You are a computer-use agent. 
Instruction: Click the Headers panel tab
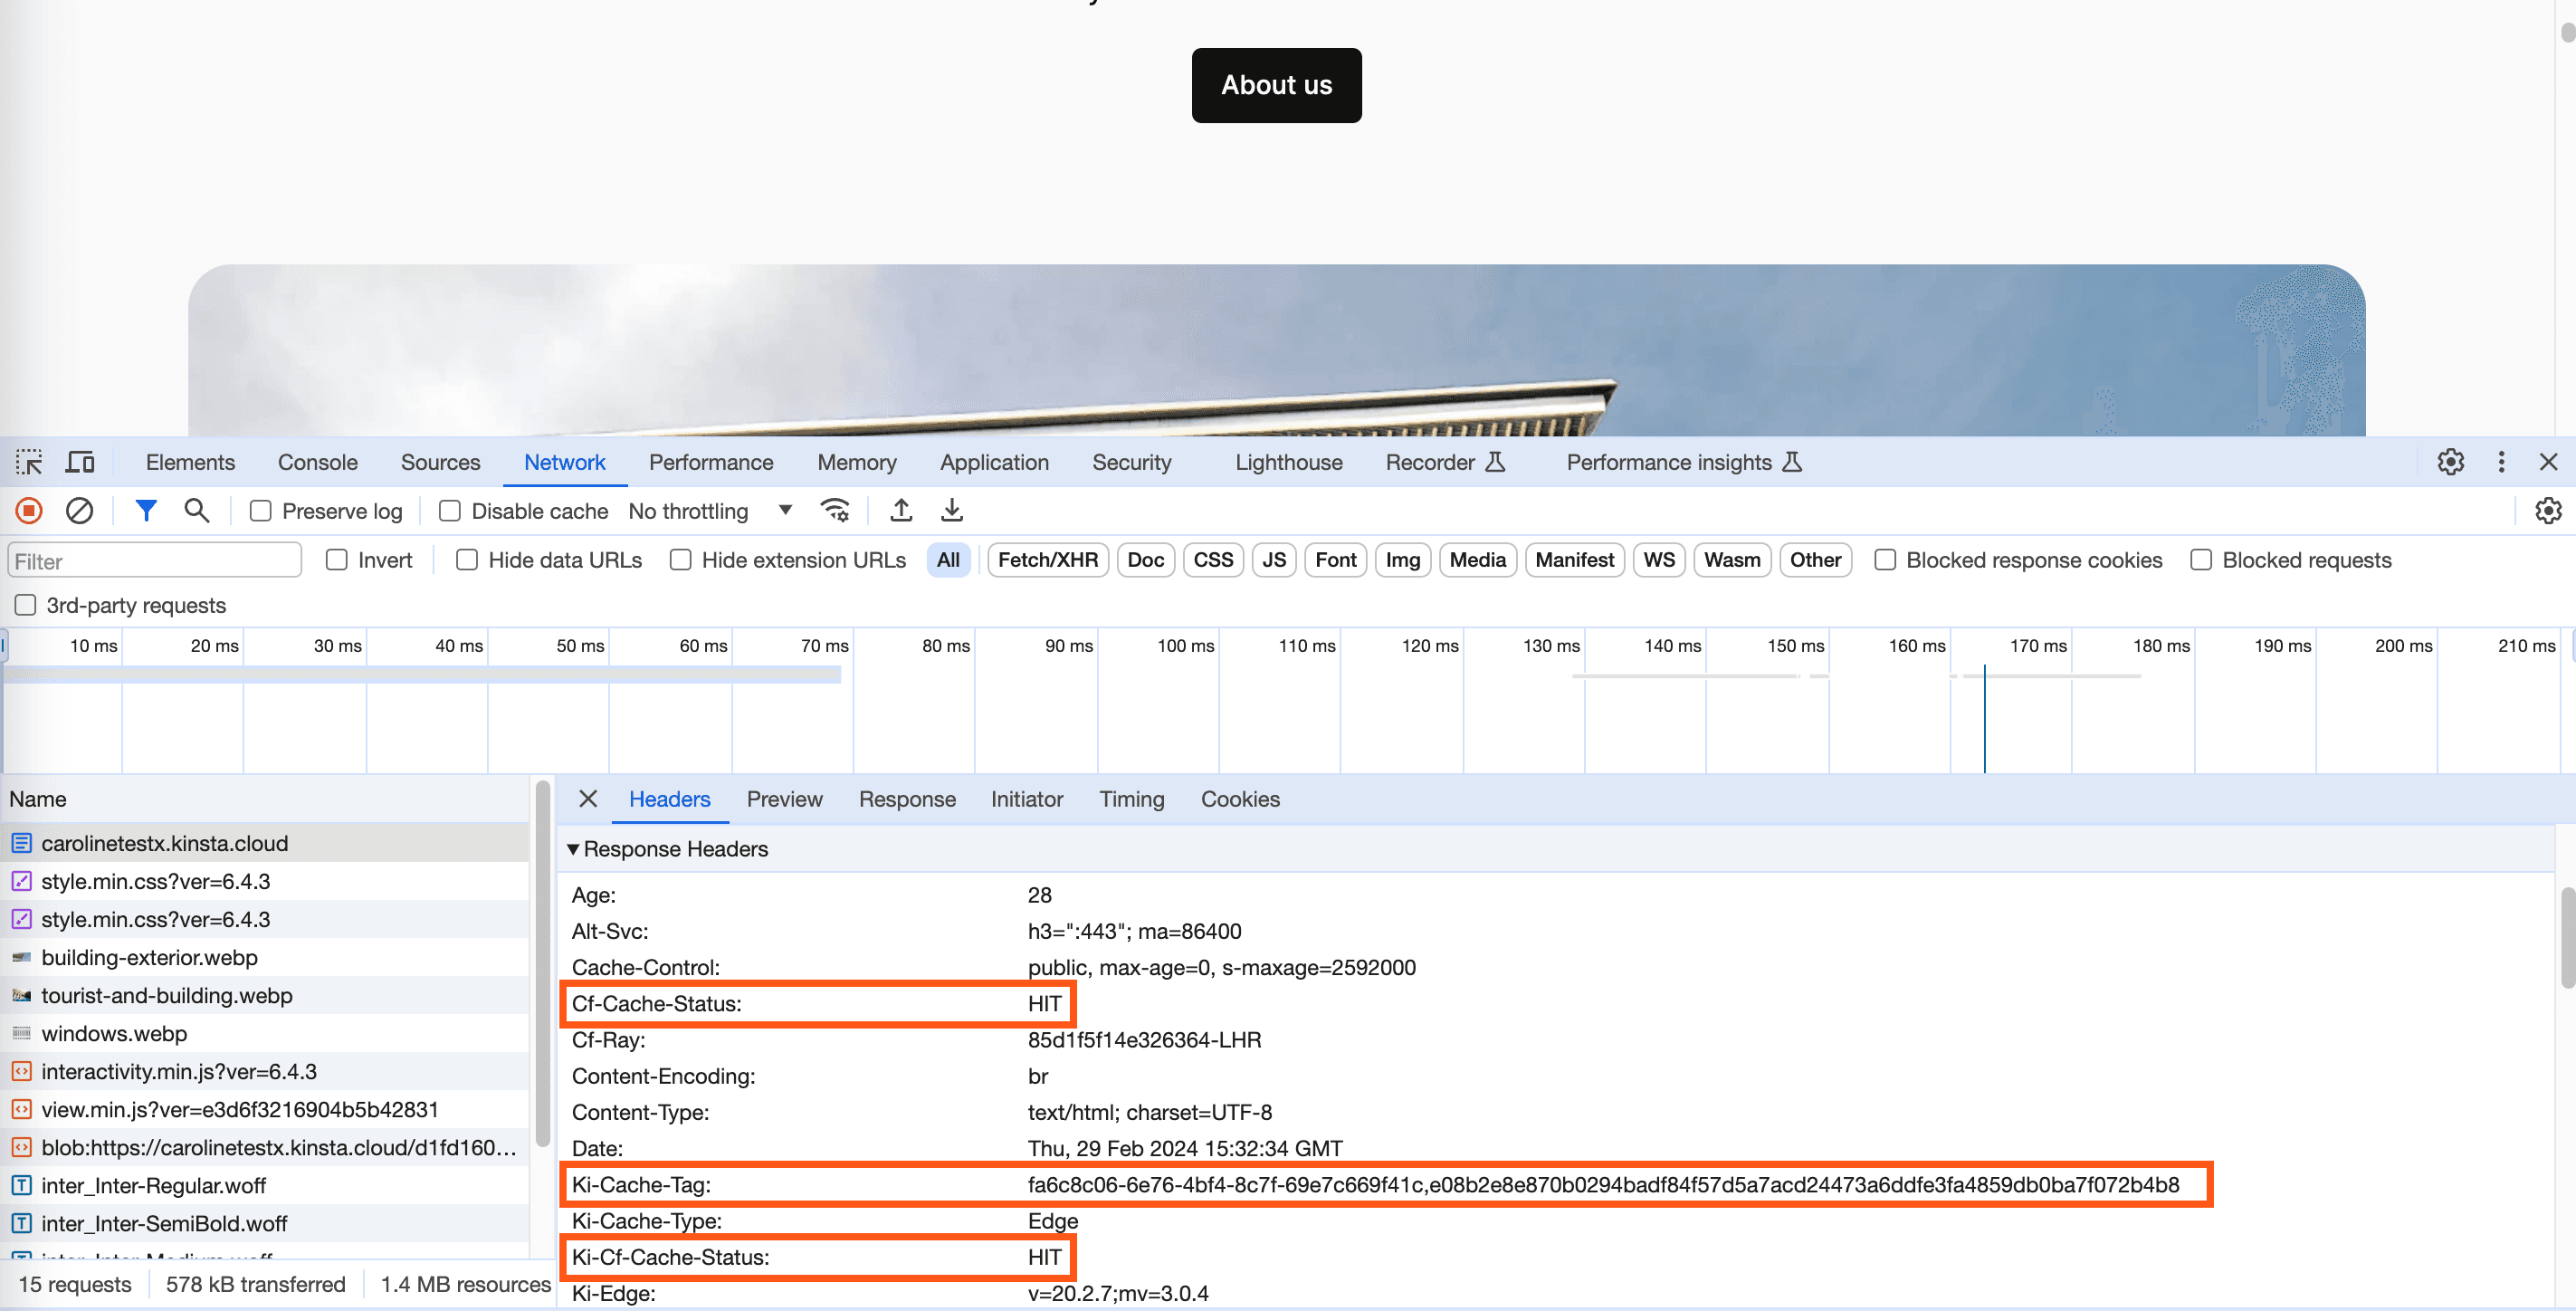(669, 799)
